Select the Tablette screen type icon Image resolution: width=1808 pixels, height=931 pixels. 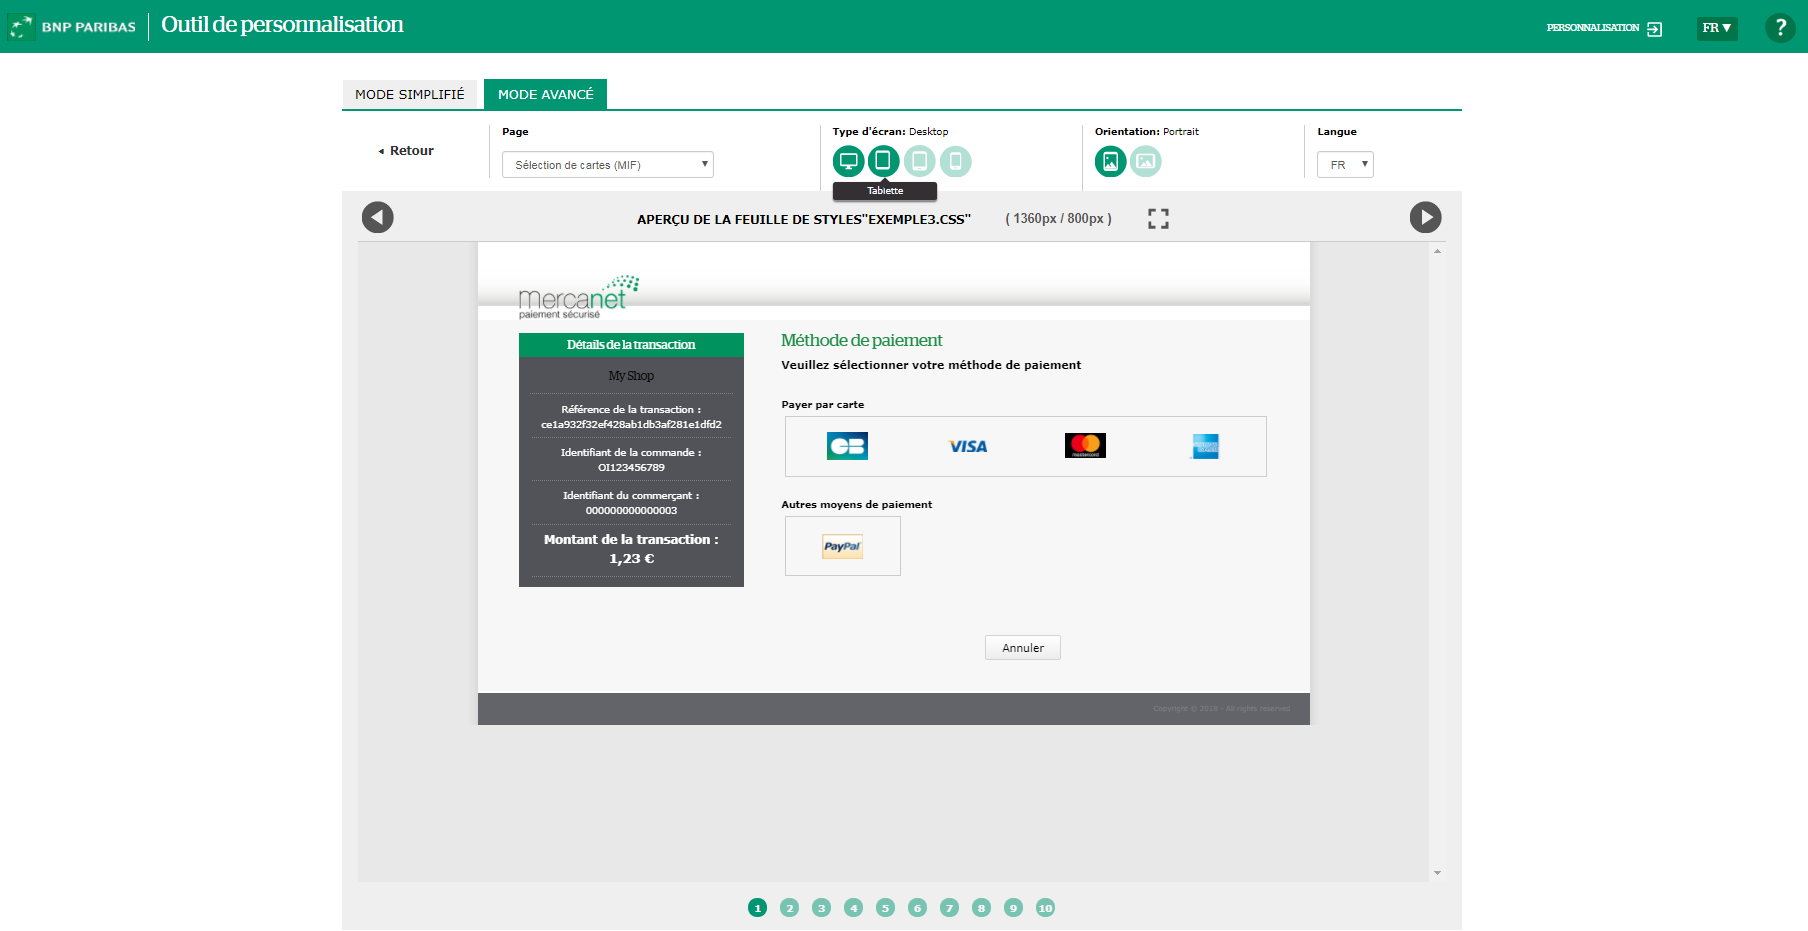click(x=883, y=160)
